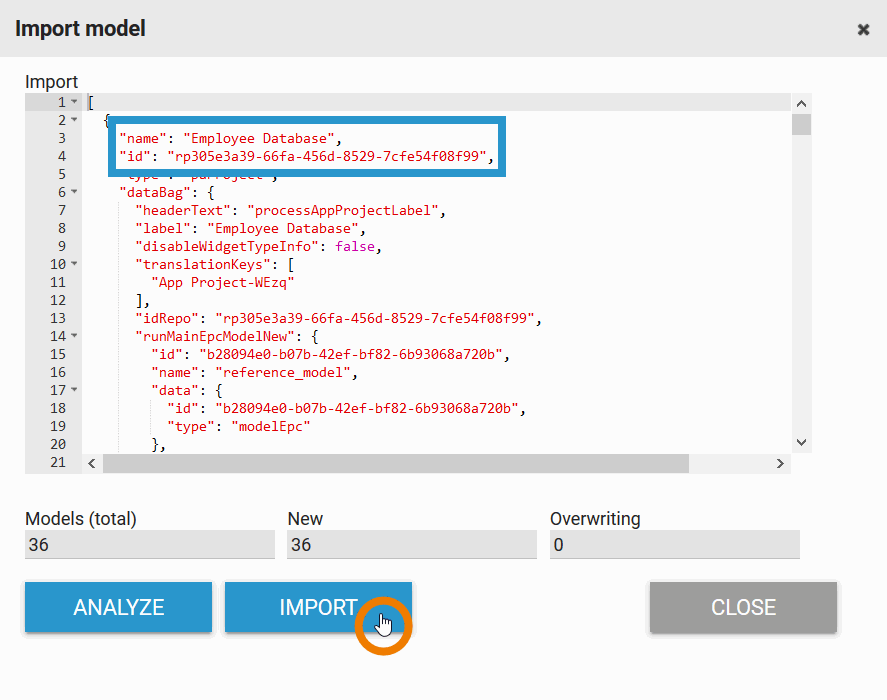Collapse the fold arrow on line 2
Screen dimensions: 887x700
(74, 120)
